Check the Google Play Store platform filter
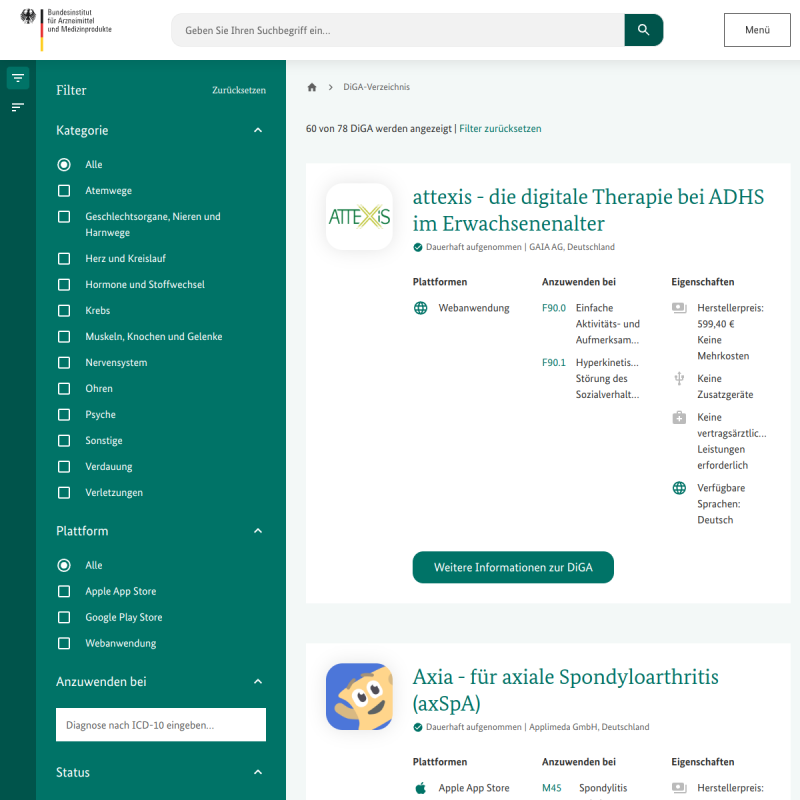800x800 pixels. coord(64,617)
